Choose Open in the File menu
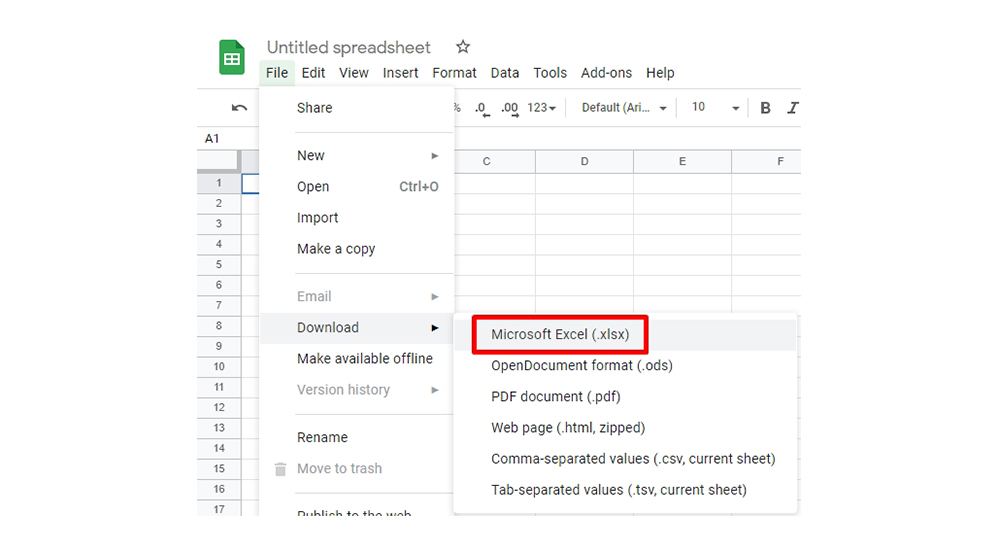 coord(357,187)
